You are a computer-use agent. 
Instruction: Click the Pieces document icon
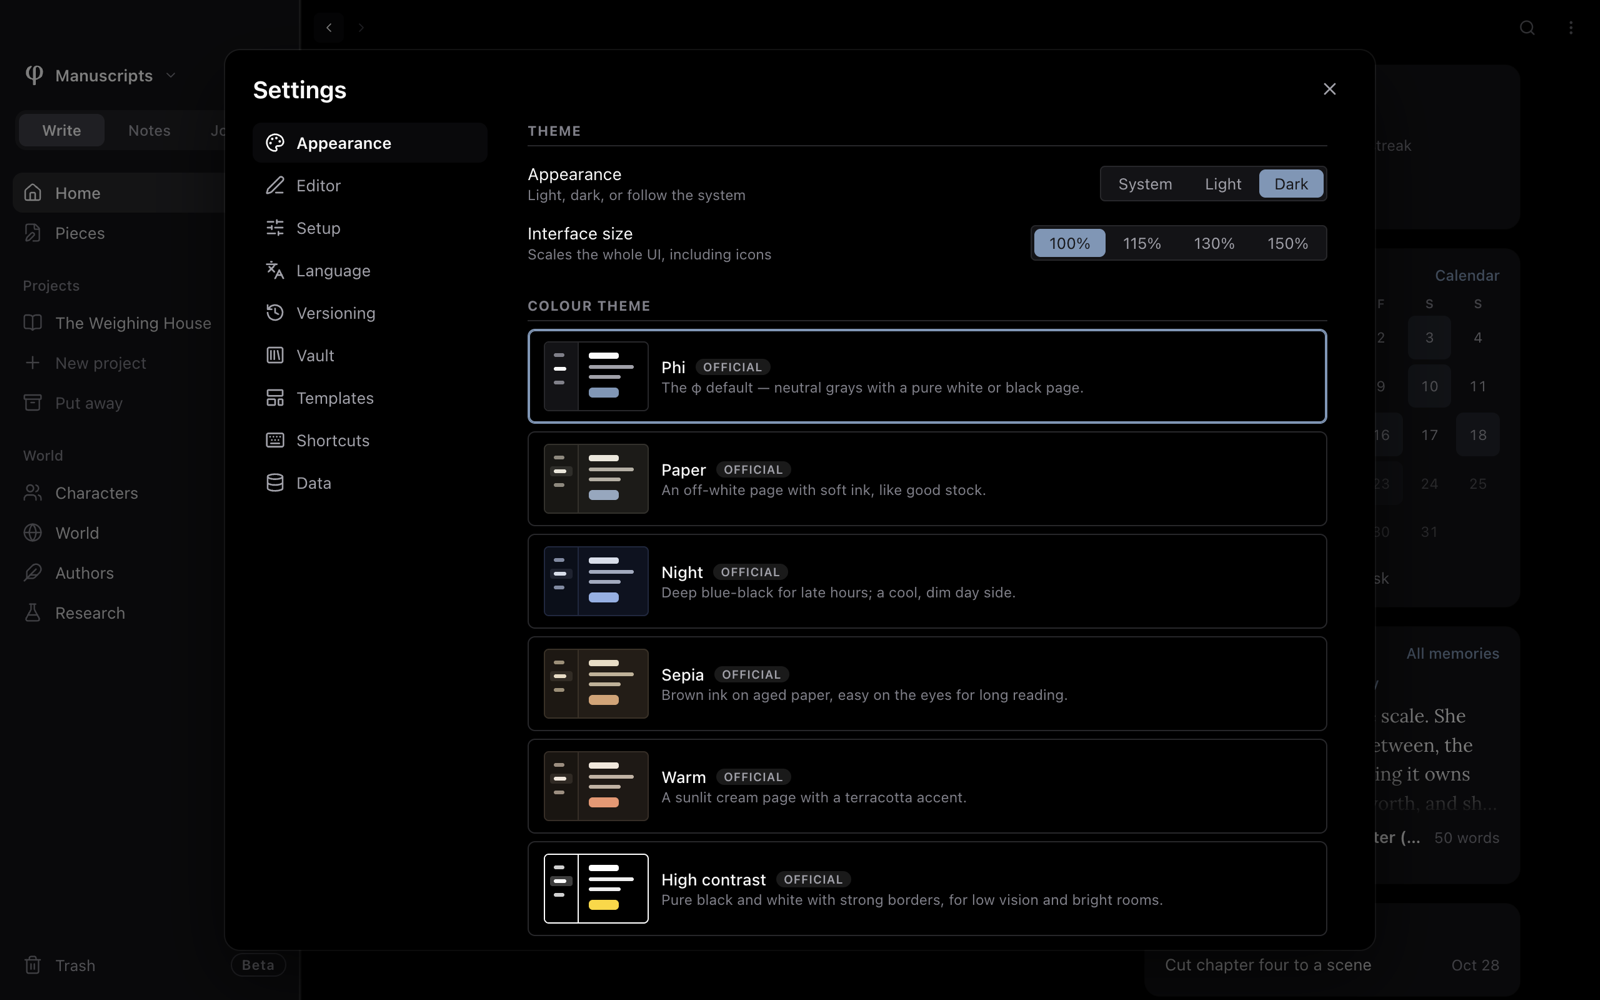33,233
